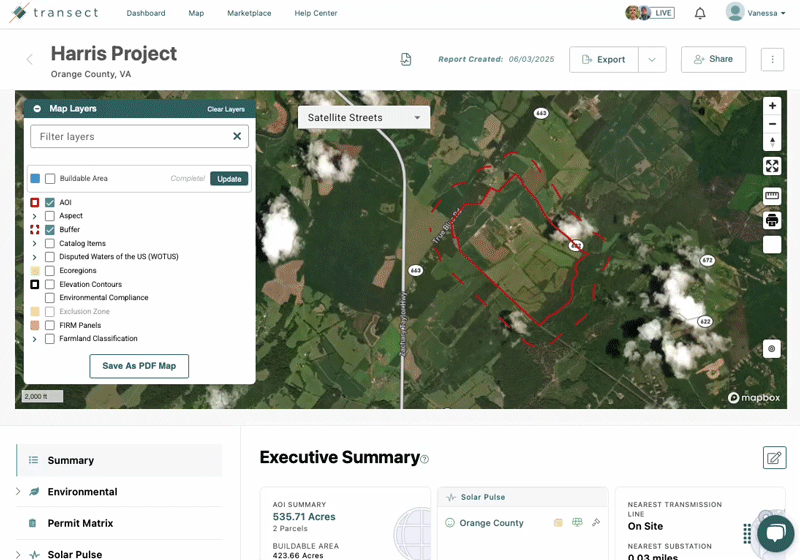Screen dimensions: 800x560
Task: Disable the Buffer layer checkbox
Action: pyautogui.click(x=50, y=230)
